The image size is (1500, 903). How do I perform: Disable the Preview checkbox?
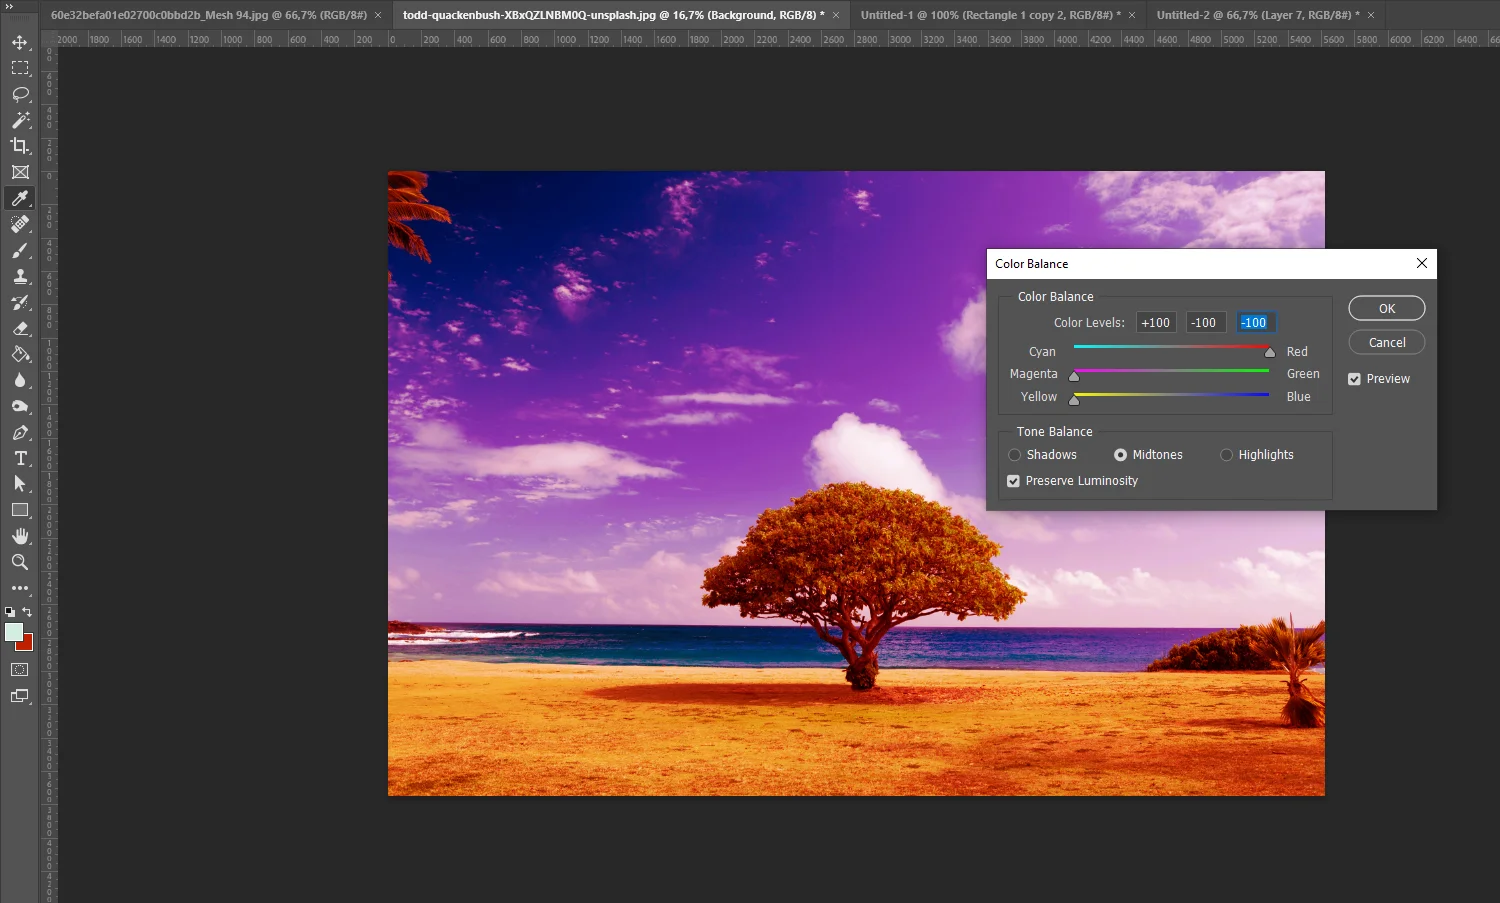(1354, 379)
